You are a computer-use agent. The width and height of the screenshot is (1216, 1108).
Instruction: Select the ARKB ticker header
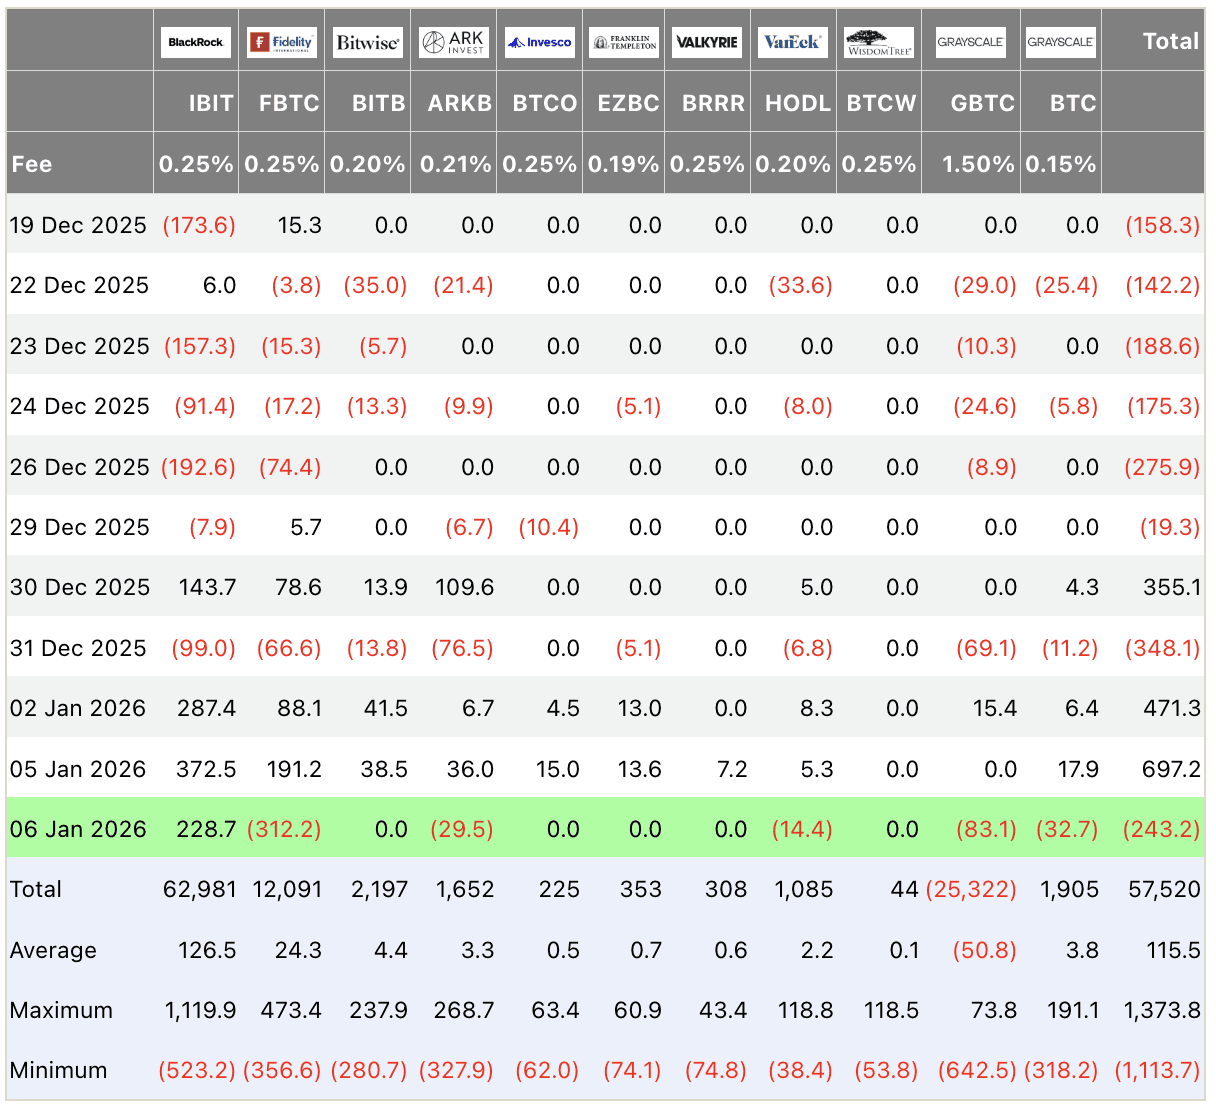pyautogui.click(x=460, y=103)
